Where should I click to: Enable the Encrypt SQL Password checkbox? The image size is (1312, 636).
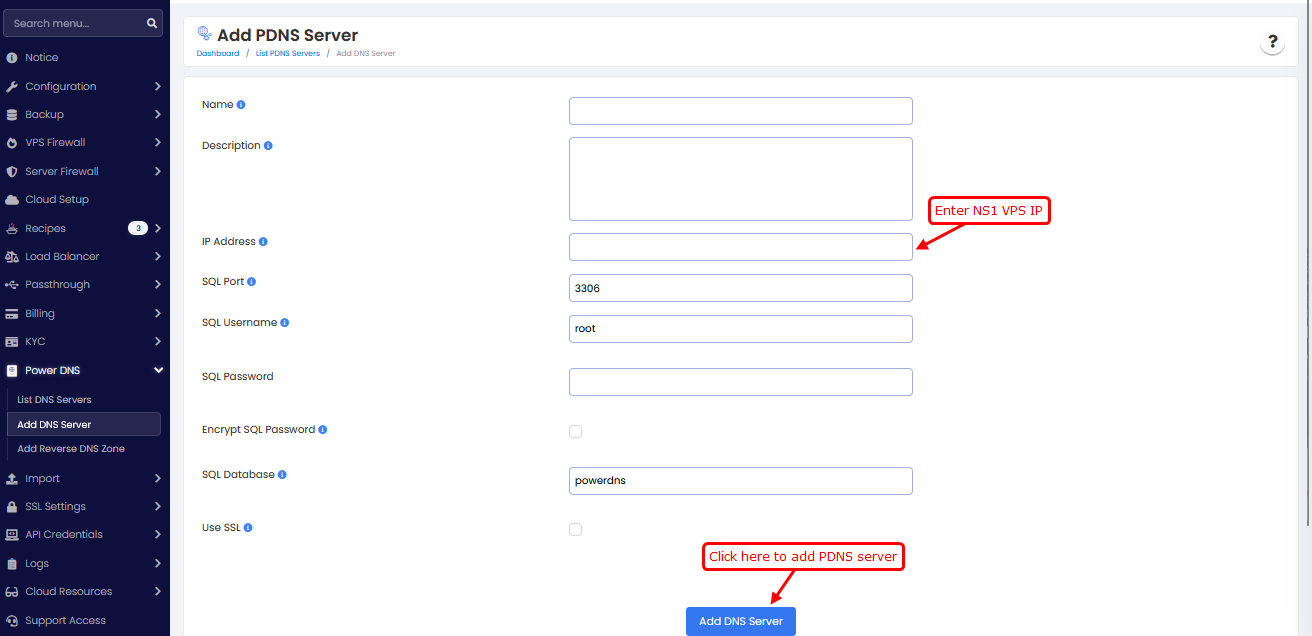tap(575, 431)
